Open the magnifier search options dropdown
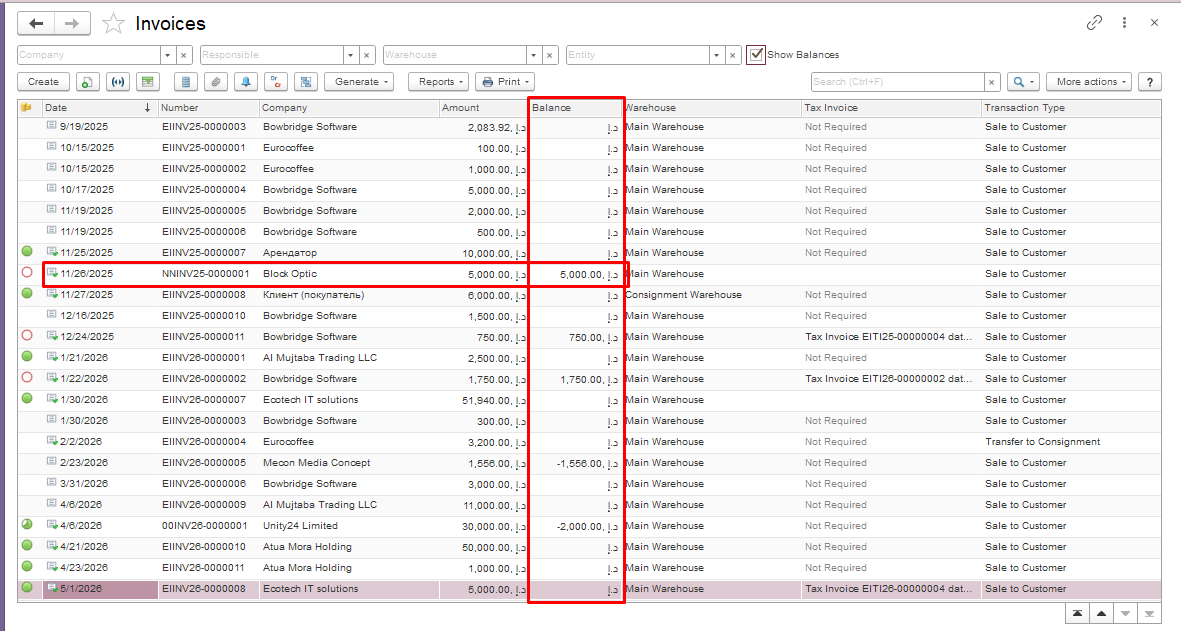1181x631 pixels. tap(1024, 81)
